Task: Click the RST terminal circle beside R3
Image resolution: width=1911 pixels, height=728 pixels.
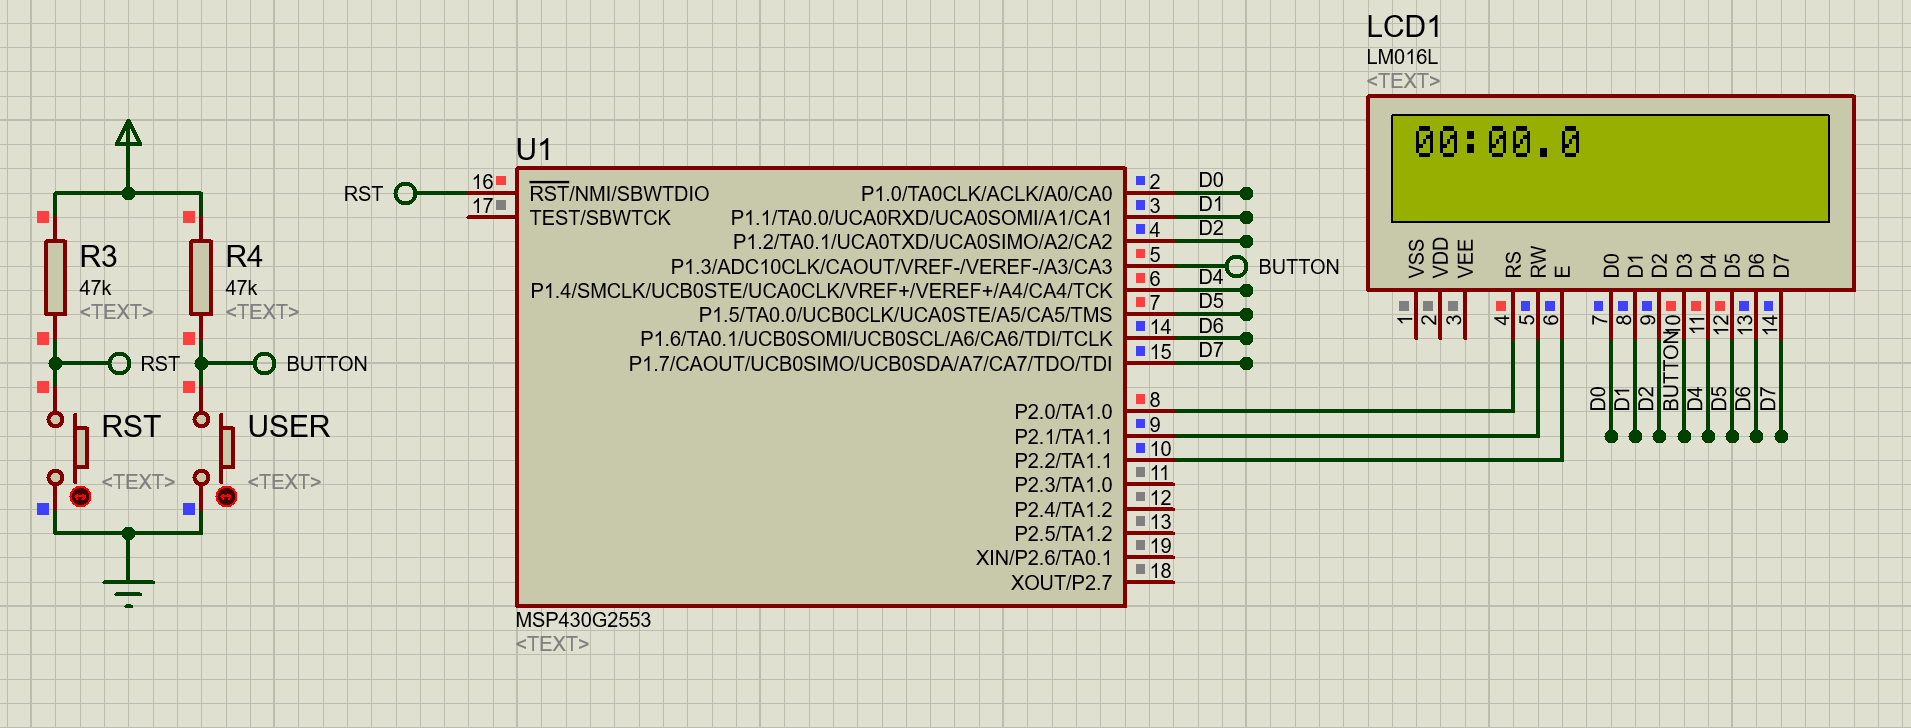Action: click(x=119, y=363)
